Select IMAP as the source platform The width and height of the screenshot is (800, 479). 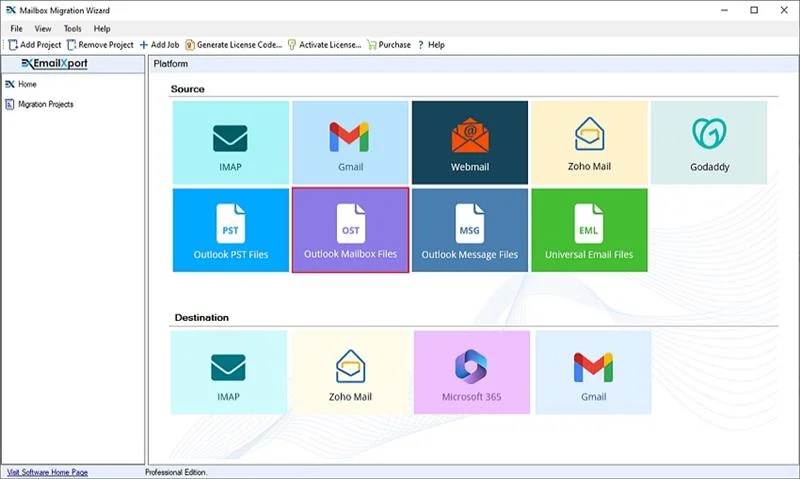[231, 142]
